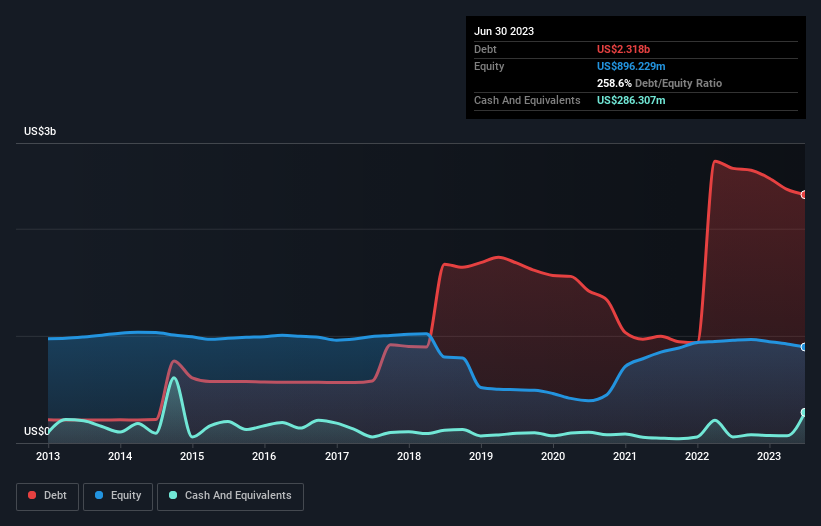This screenshot has width=821, height=526.
Task: Click the 2013 axis label
Action: pos(48,456)
